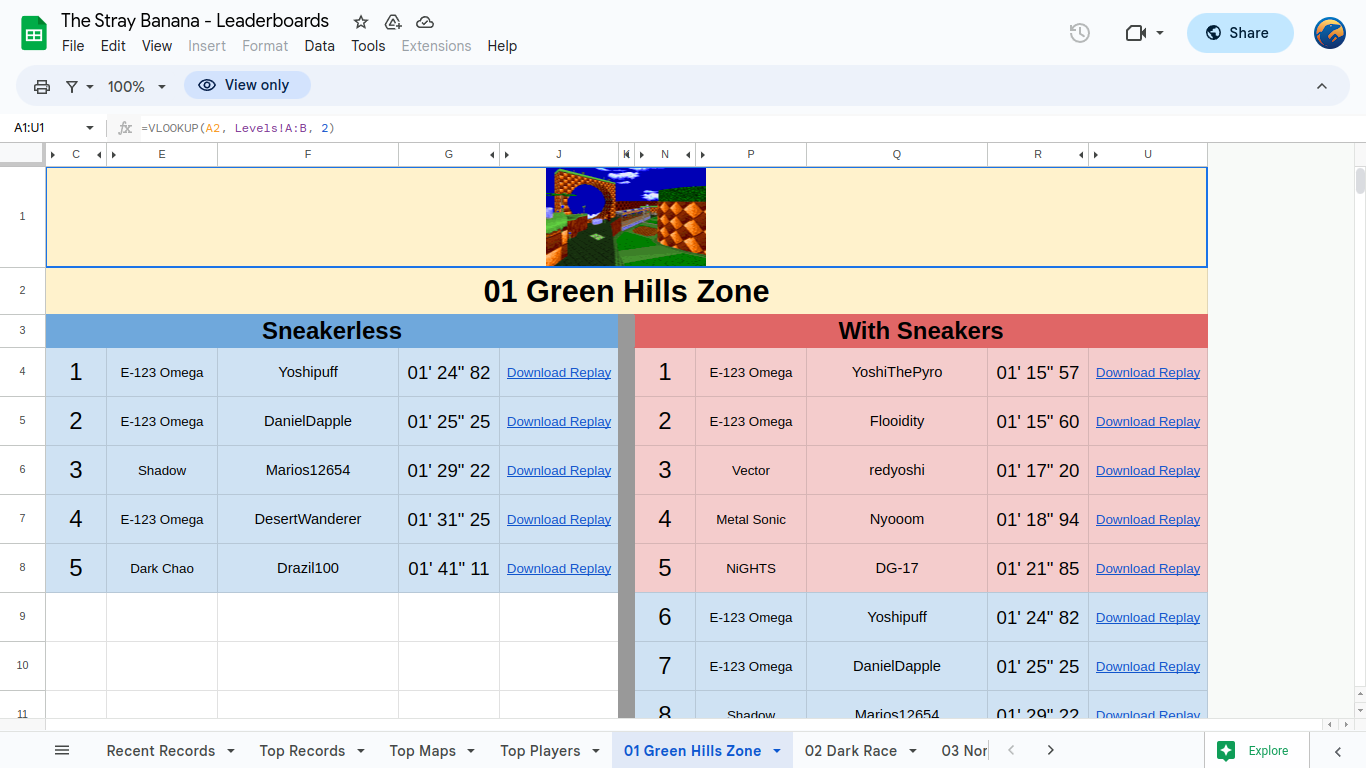
Task: Open the 100% zoom dropdown
Action: tap(136, 87)
